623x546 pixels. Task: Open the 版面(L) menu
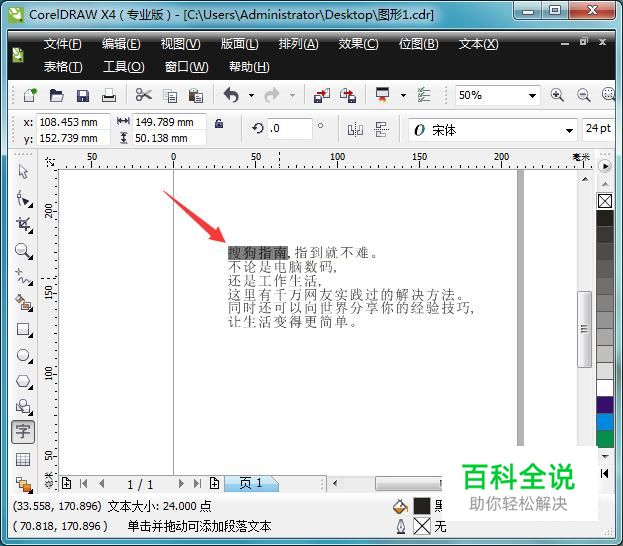tap(240, 44)
